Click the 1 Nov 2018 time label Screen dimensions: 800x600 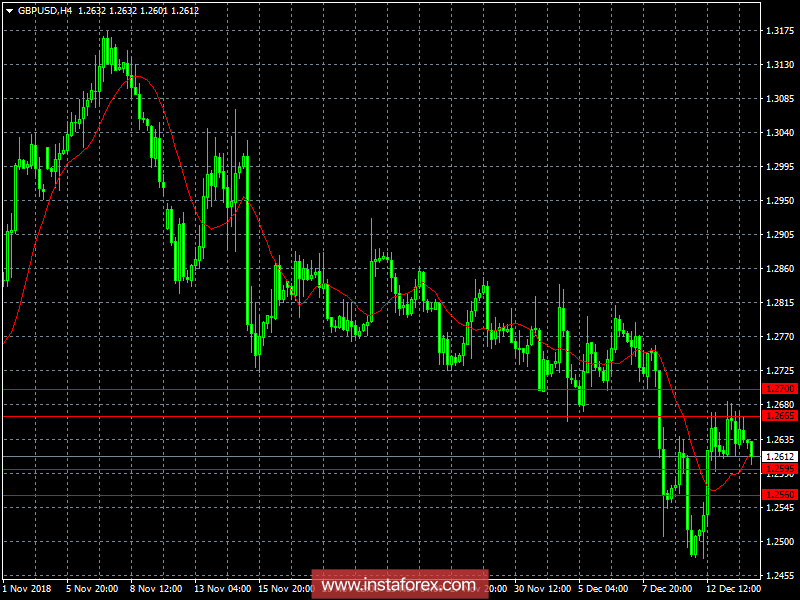tap(27, 588)
